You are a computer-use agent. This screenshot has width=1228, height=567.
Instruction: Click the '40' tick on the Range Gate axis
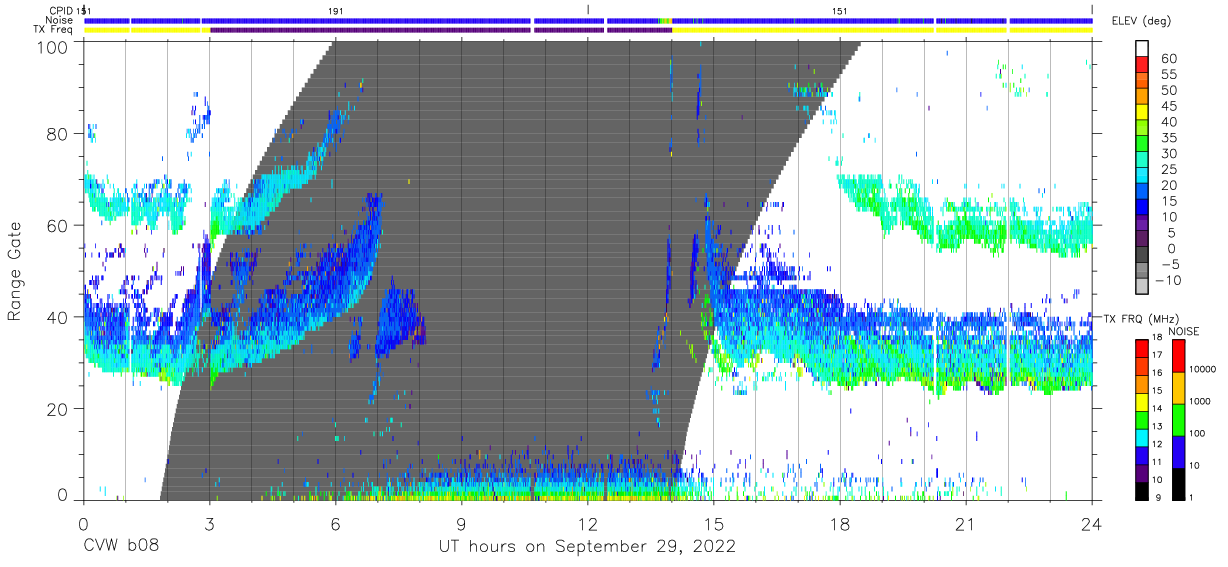(x=59, y=317)
